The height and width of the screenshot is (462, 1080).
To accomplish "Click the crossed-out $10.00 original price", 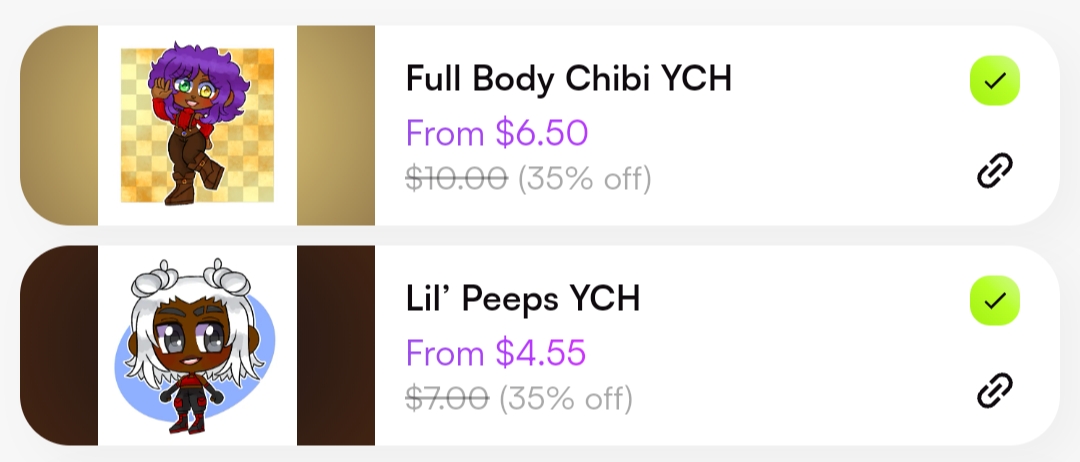I will 456,180.
